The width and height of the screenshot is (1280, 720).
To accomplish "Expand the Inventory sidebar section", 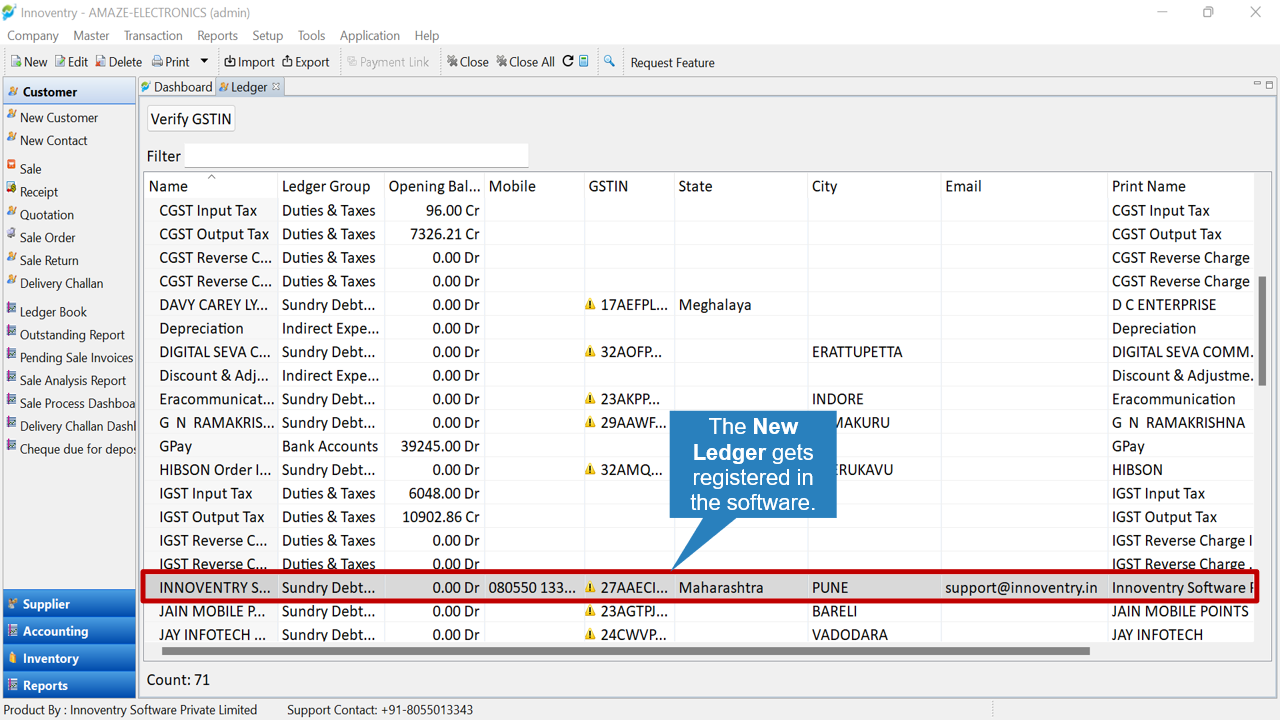I will (x=69, y=658).
